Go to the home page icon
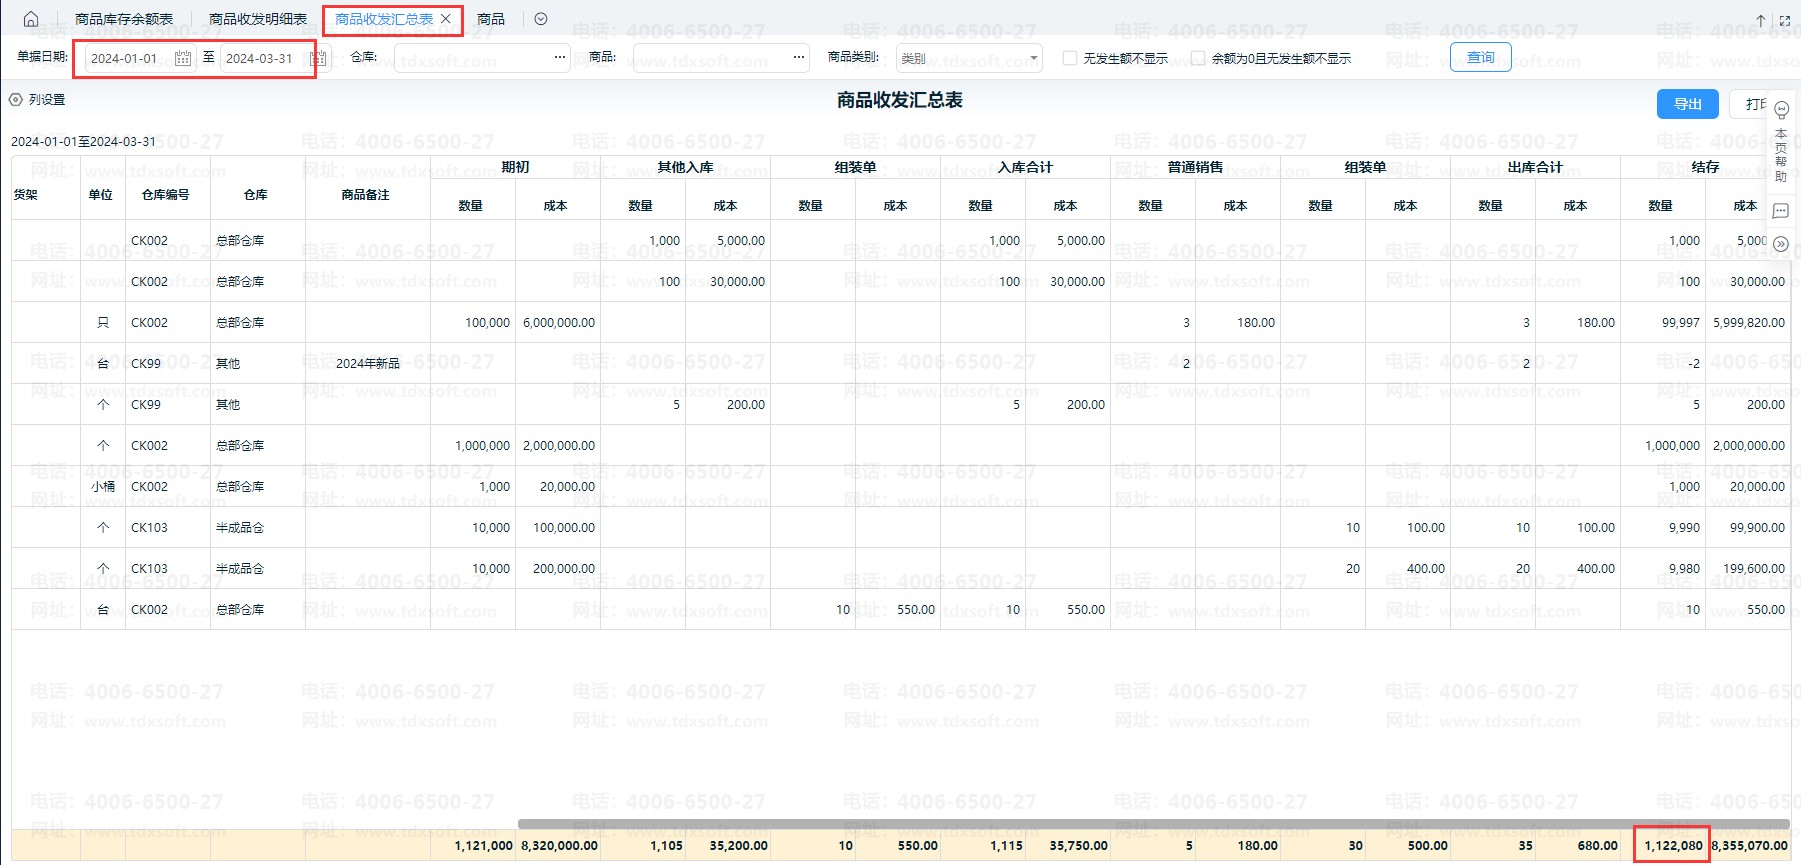 [x=31, y=19]
